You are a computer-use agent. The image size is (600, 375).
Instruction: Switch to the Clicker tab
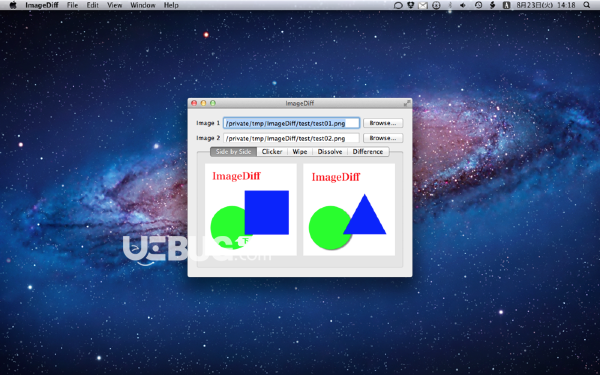(272, 152)
